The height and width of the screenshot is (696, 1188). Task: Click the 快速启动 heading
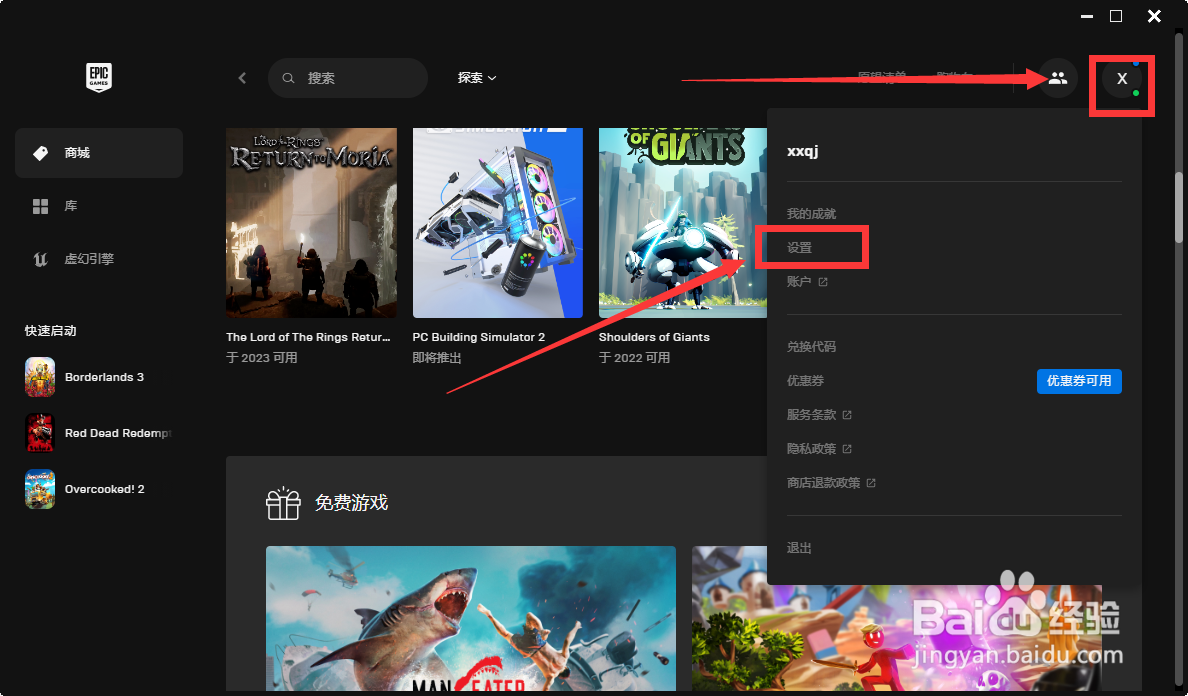click(x=51, y=331)
